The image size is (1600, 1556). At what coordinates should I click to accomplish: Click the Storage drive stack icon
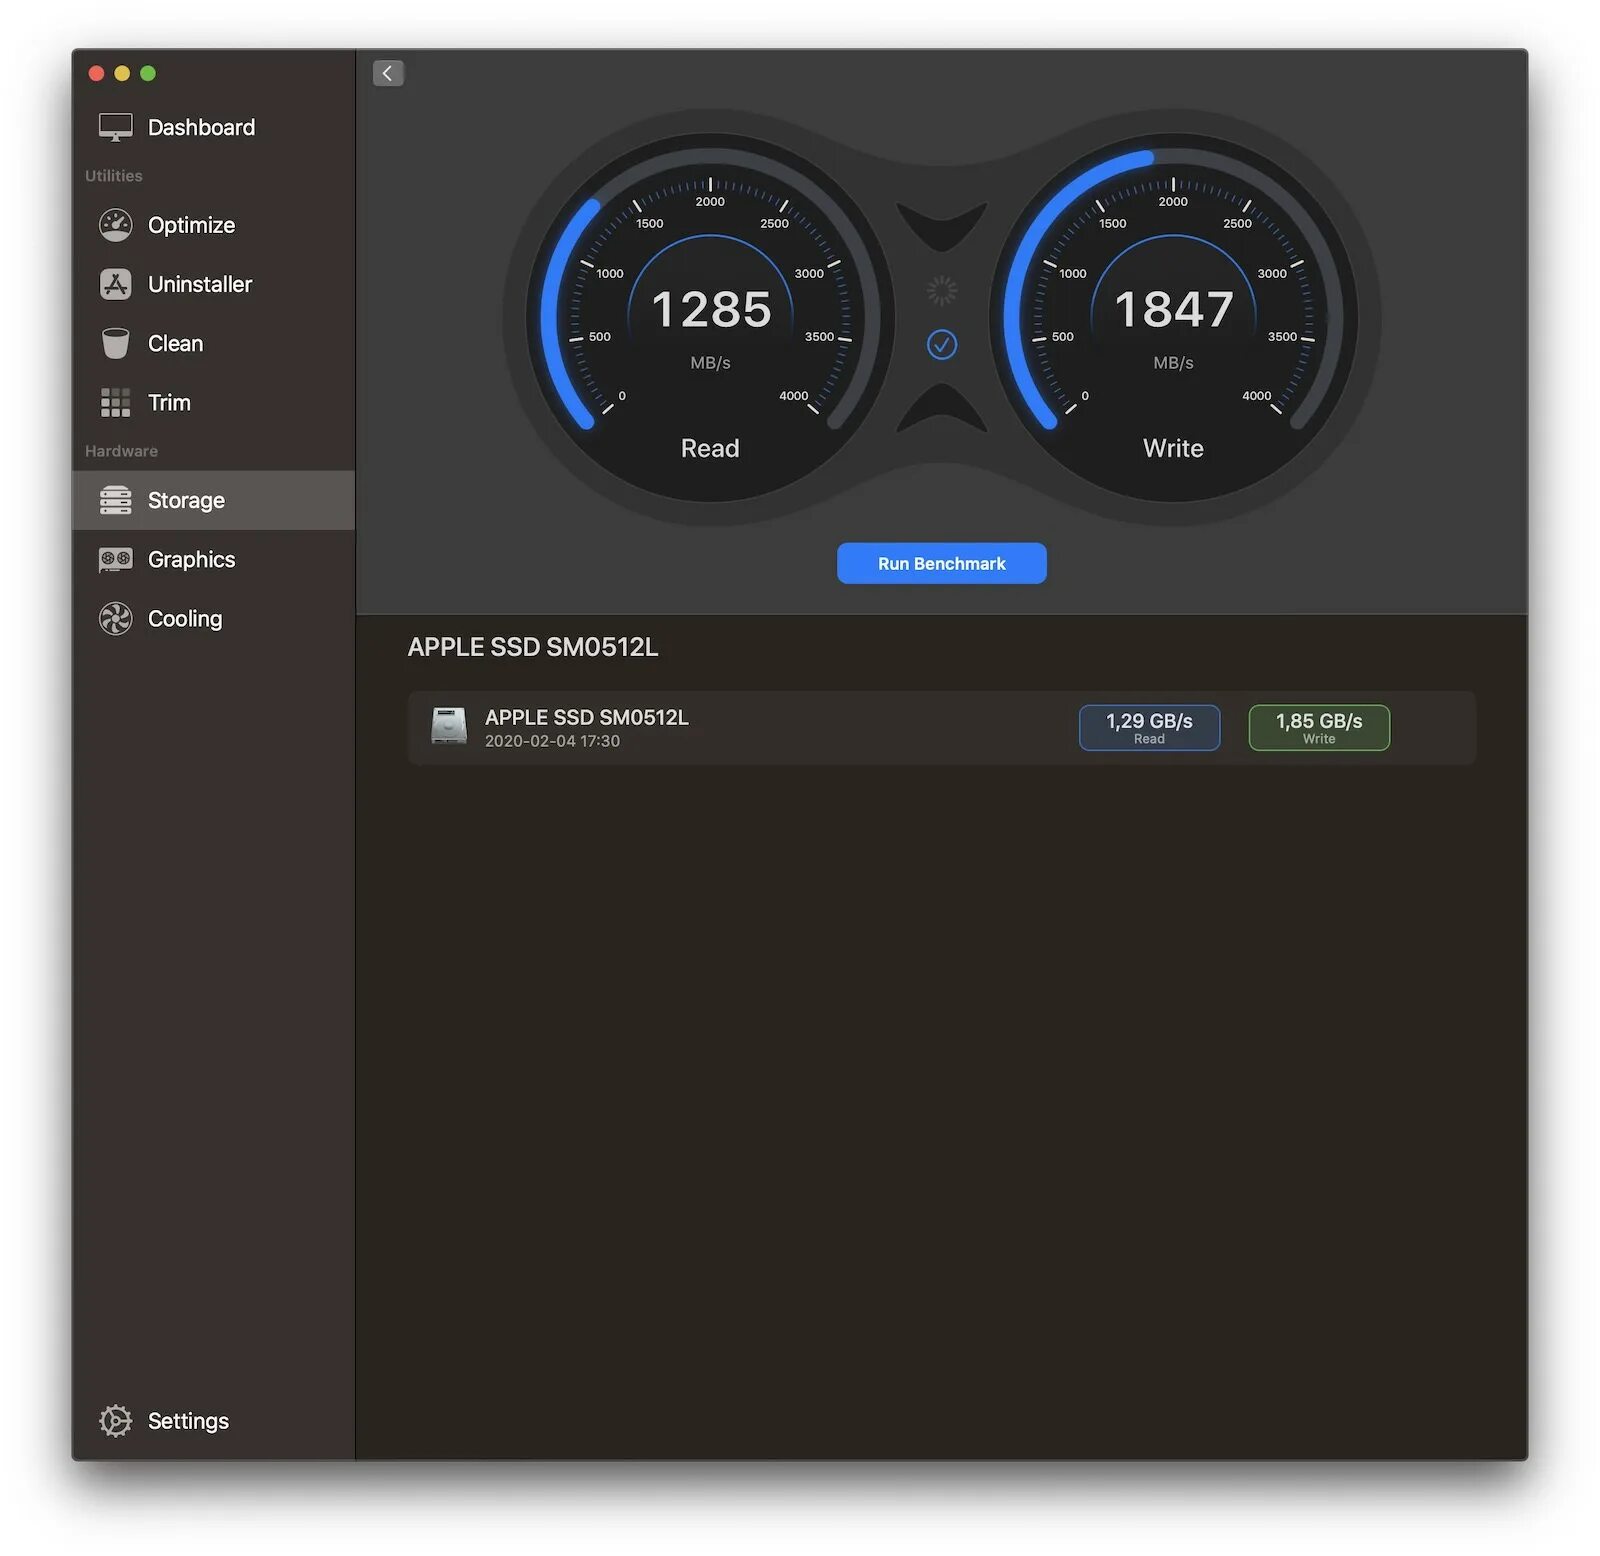coord(114,500)
